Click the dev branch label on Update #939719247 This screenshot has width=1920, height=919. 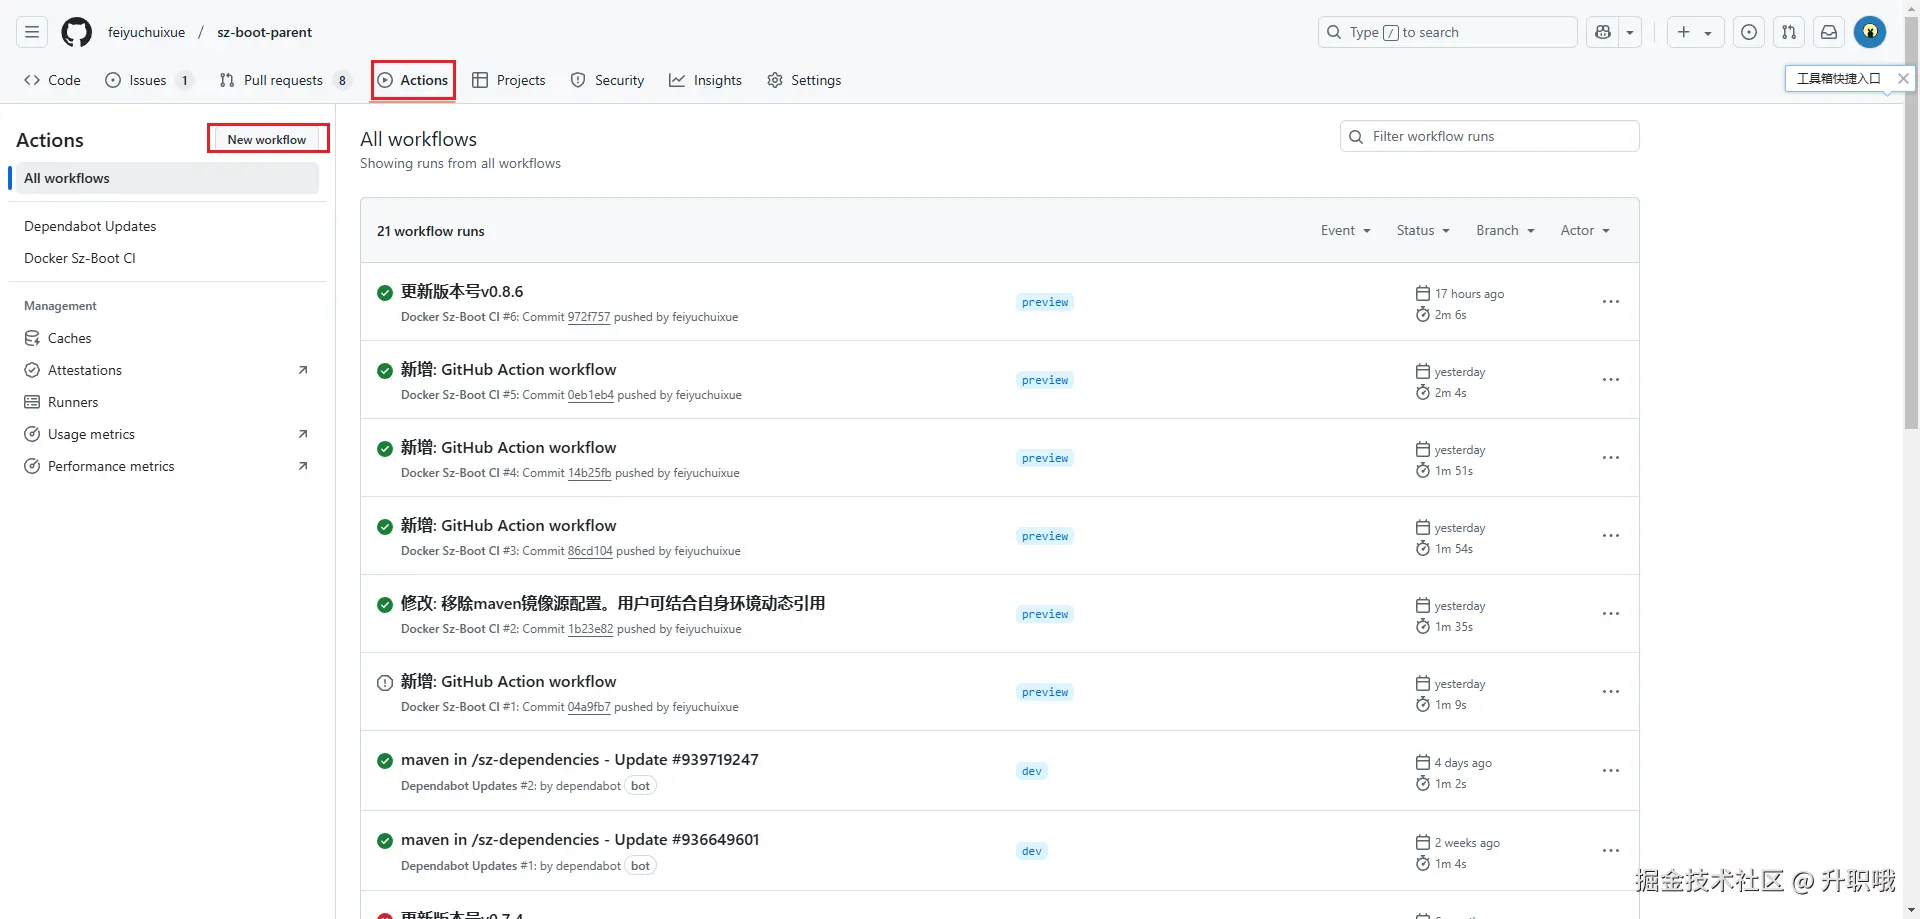click(1032, 771)
